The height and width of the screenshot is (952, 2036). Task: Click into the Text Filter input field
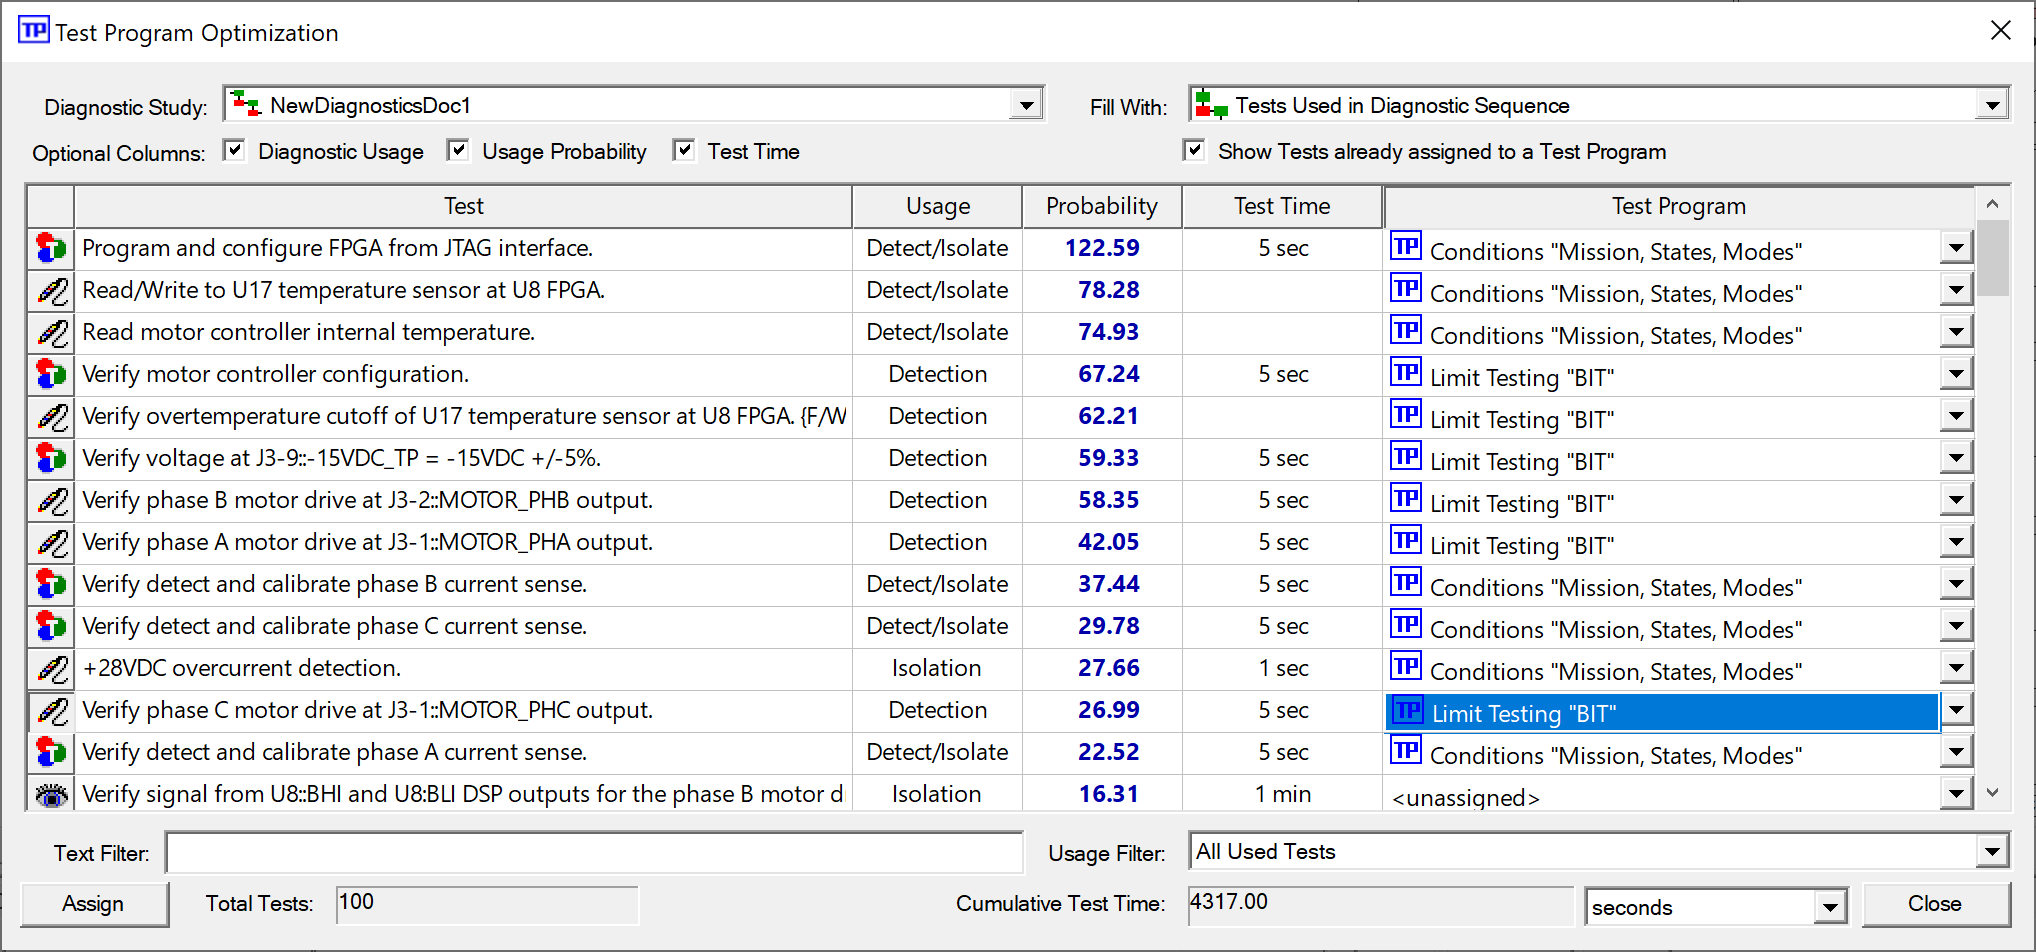click(594, 853)
